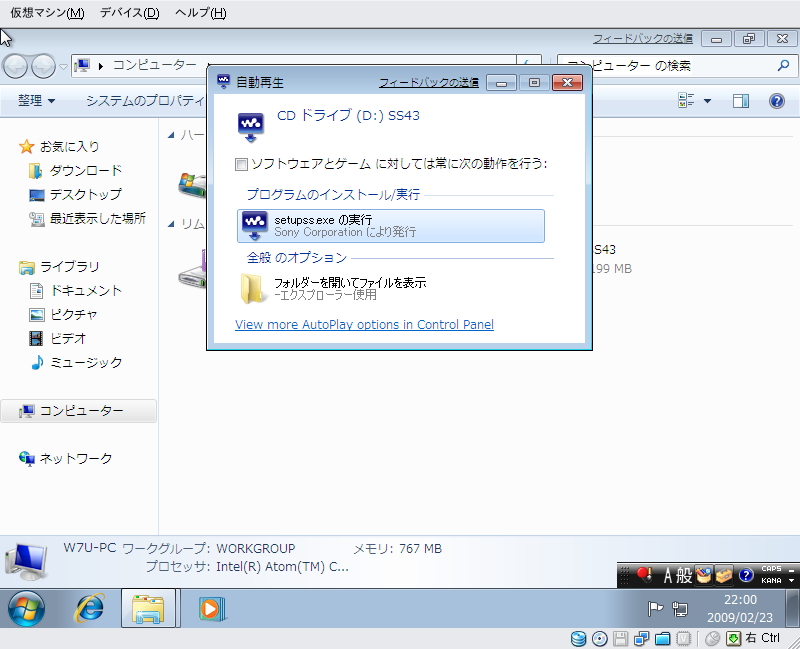Screen dimensions: 800x649
Task: Open the 仮想マシン menu
Action: click(x=47, y=13)
